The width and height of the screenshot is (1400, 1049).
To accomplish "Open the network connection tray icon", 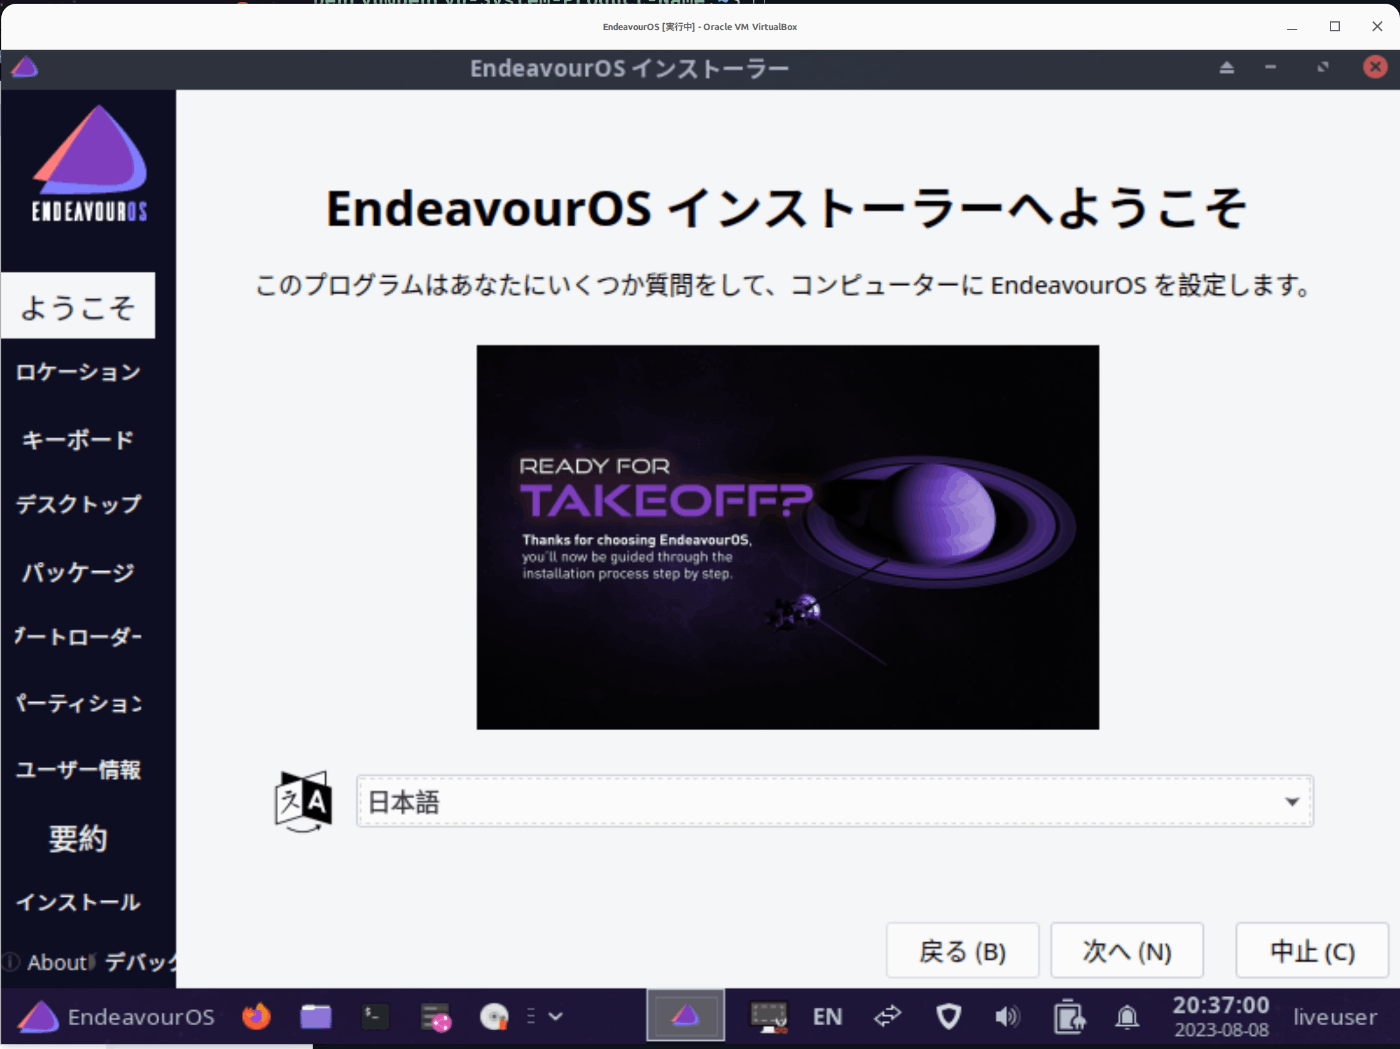I will point(888,1017).
